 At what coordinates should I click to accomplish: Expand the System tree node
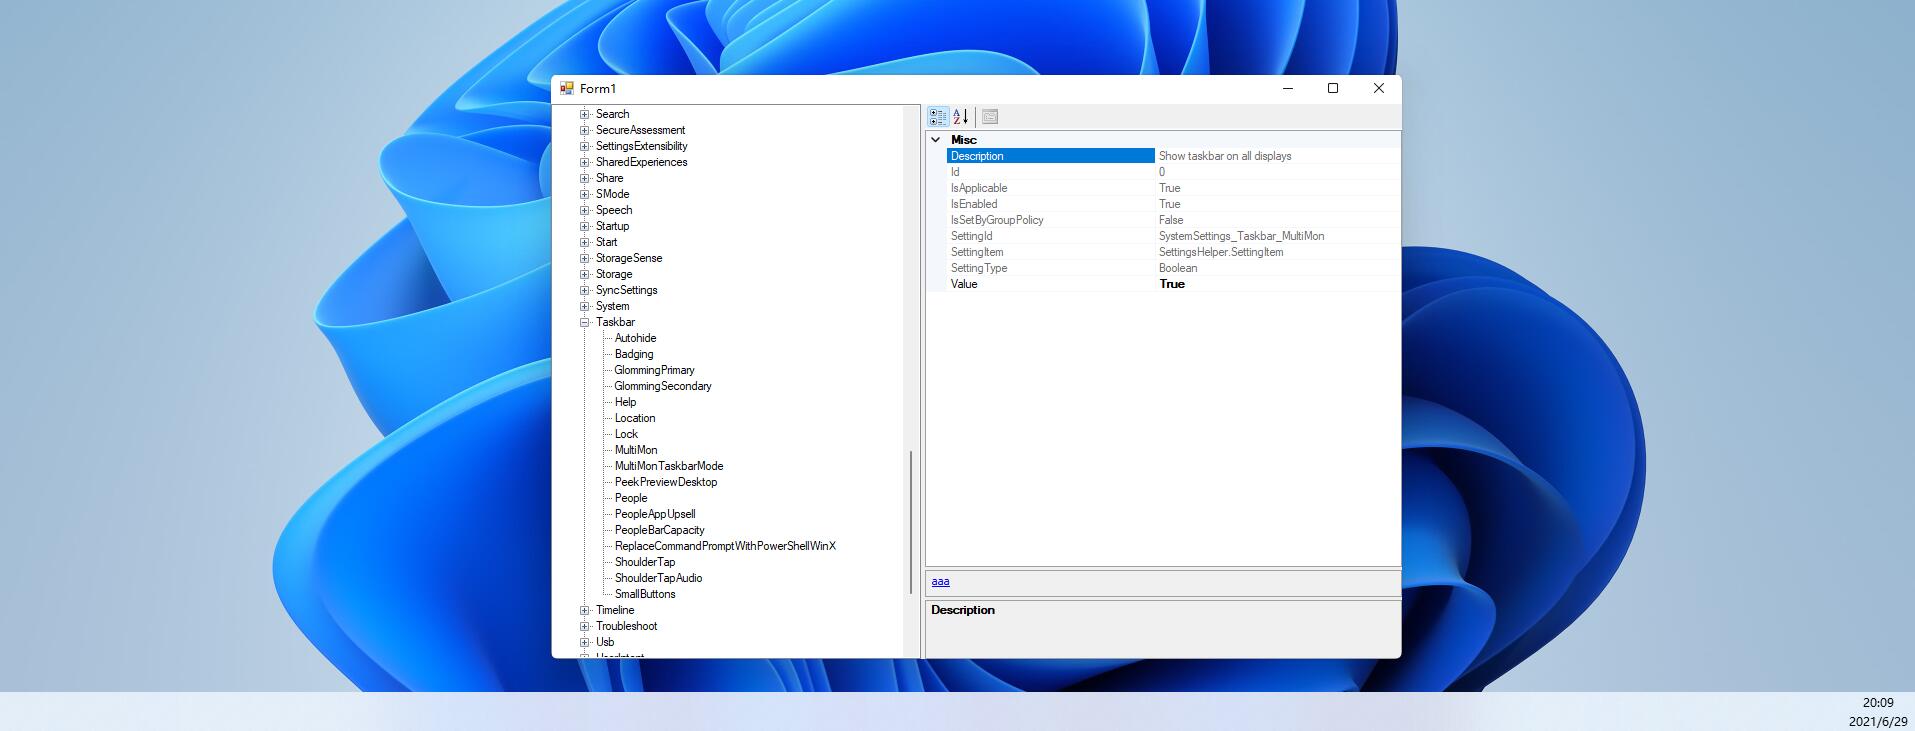(x=585, y=306)
